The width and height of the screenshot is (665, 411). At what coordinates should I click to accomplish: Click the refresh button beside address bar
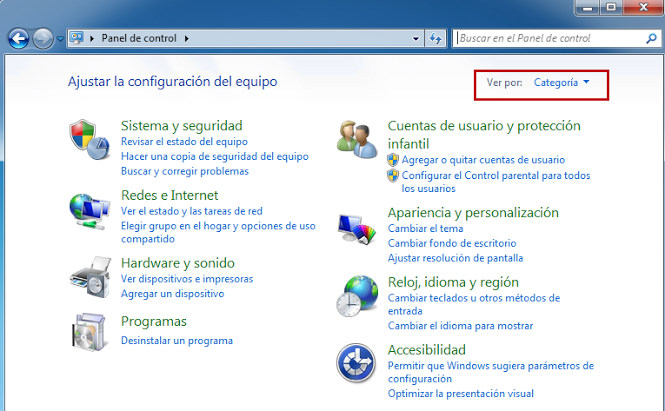tap(435, 39)
